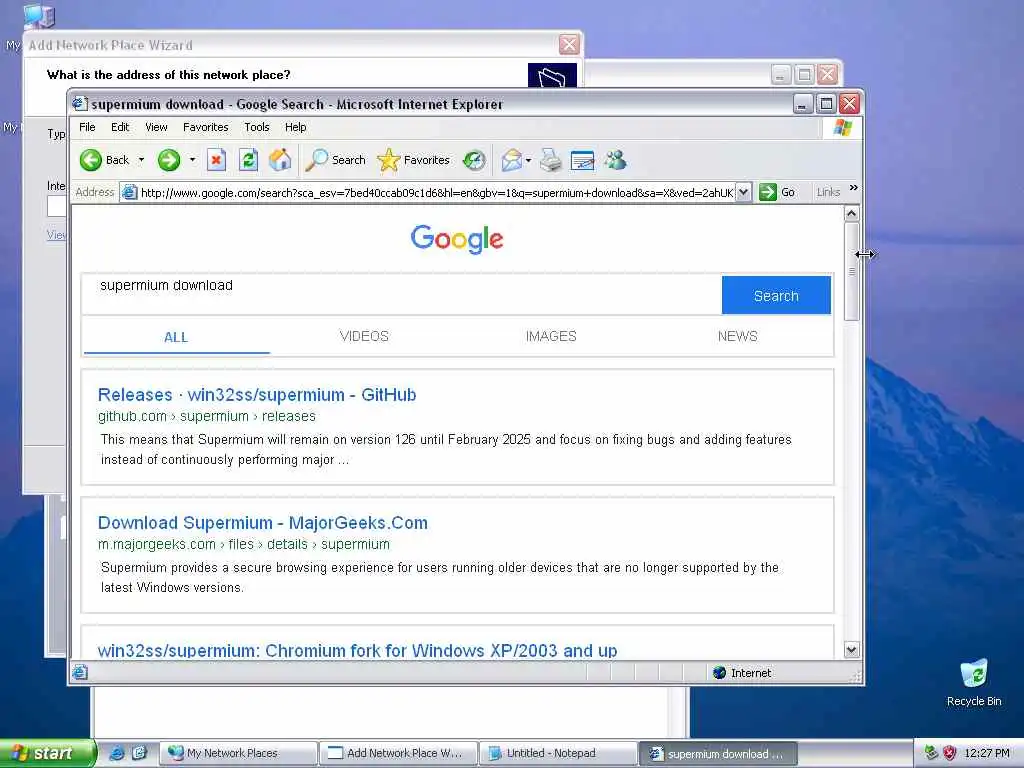Open the Edit menu
This screenshot has width=1024, height=768.
point(120,127)
